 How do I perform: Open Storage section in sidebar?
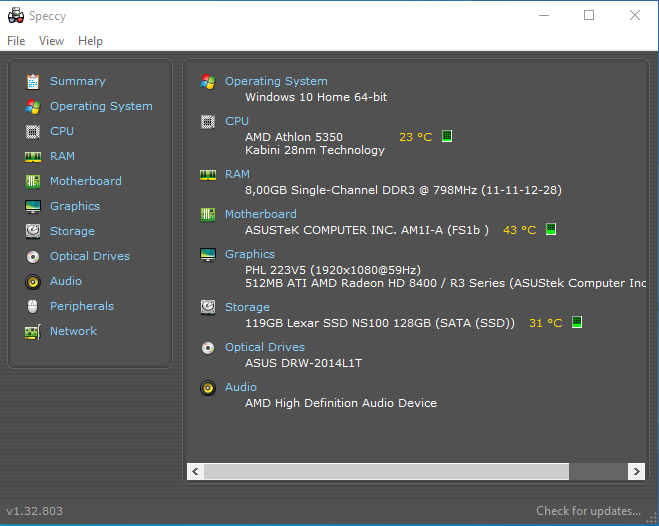tap(72, 231)
